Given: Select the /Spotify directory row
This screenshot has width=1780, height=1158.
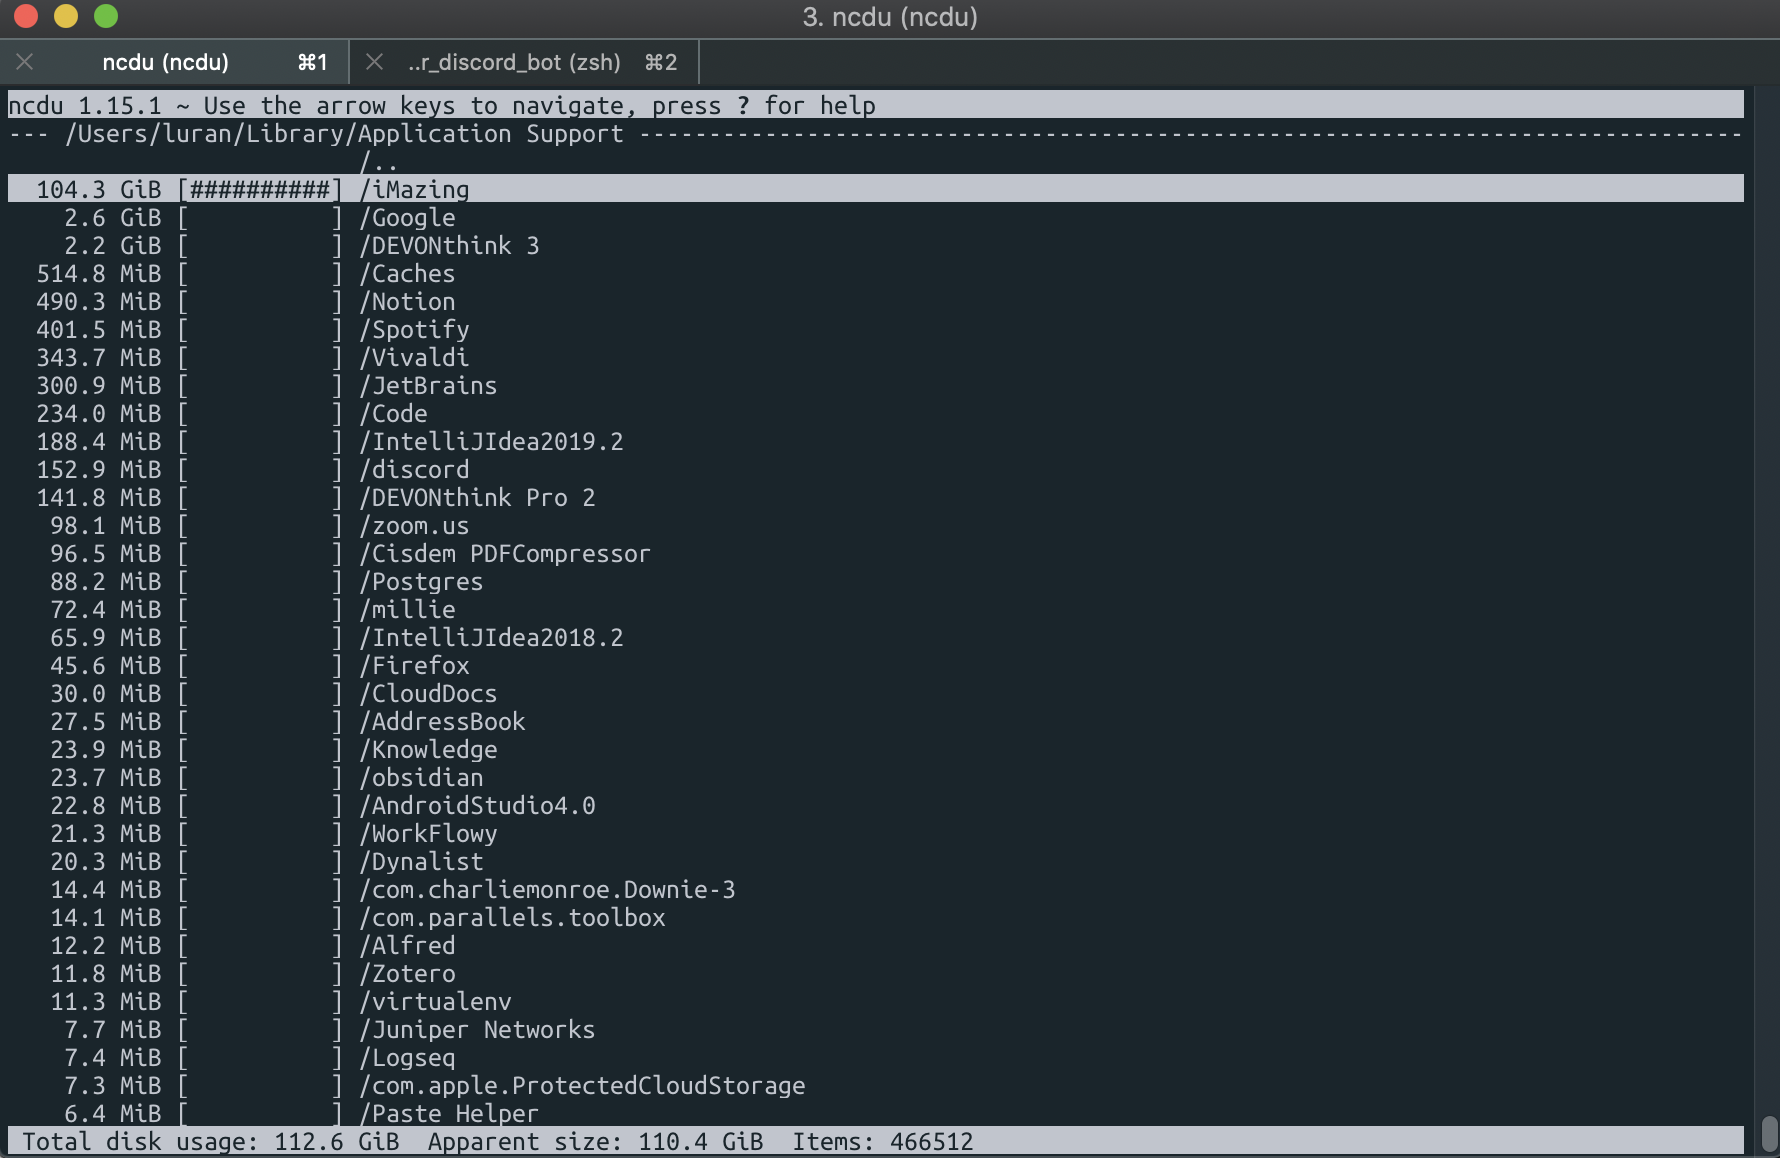Looking at the screenshot, I should point(876,329).
